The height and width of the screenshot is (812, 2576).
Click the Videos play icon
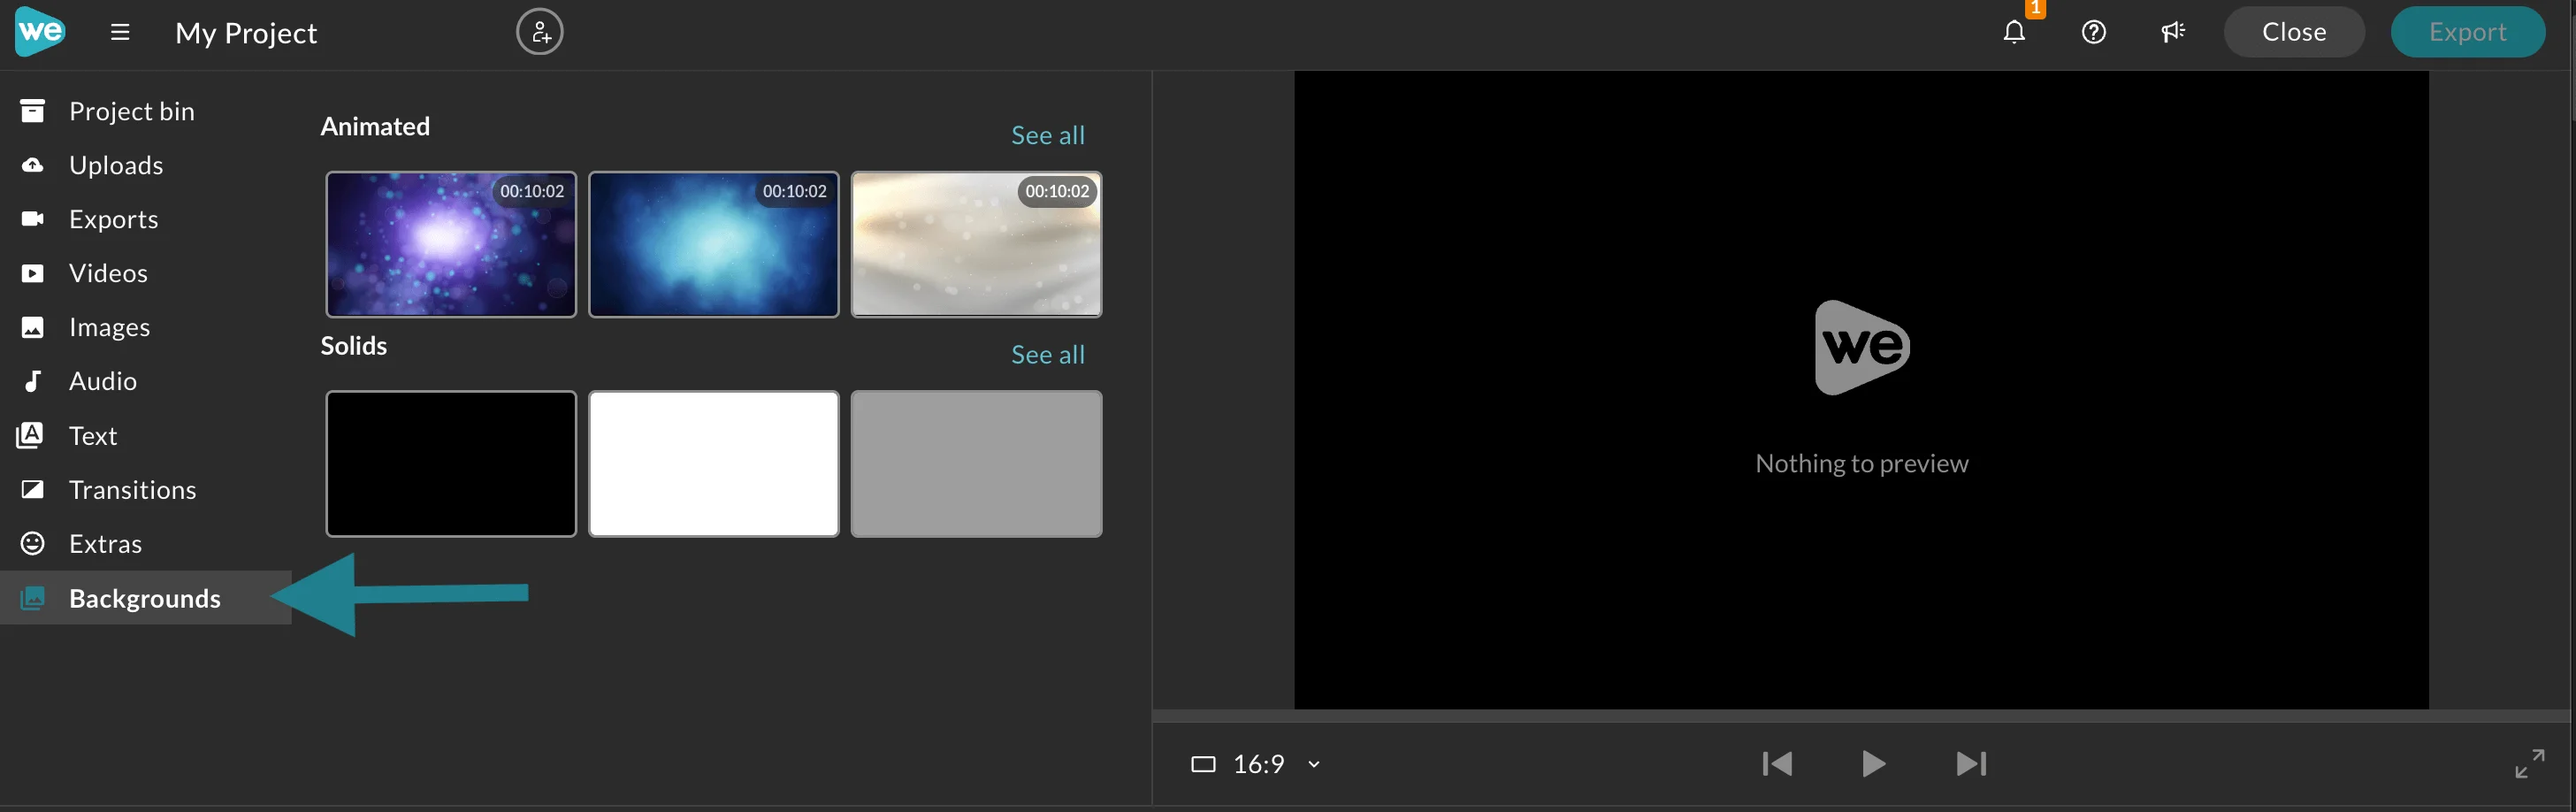[x=33, y=273]
